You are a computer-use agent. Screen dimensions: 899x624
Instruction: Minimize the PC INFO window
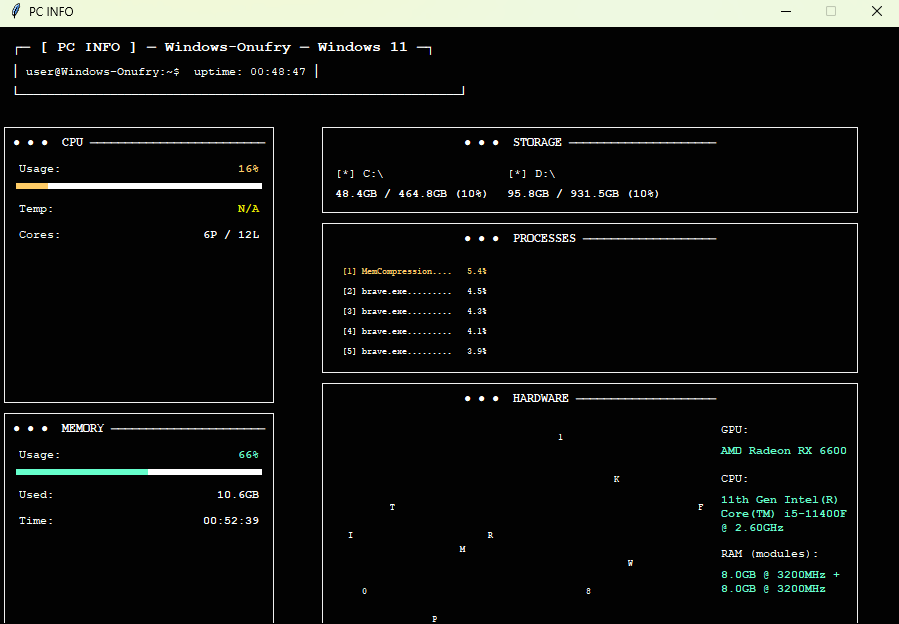(x=786, y=11)
